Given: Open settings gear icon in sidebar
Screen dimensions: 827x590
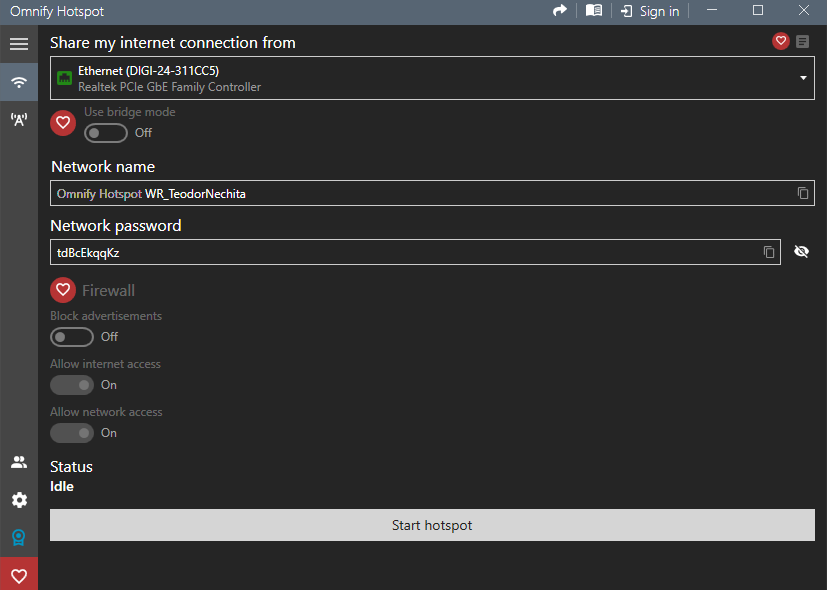Looking at the screenshot, I should (19, 500).
